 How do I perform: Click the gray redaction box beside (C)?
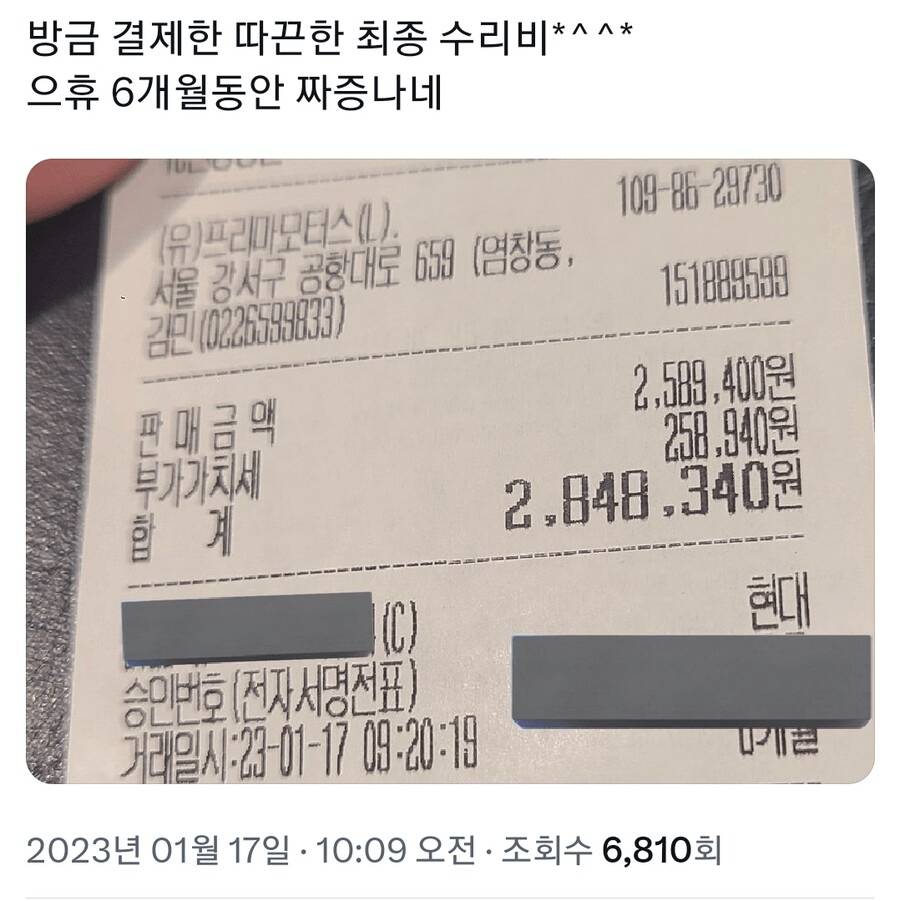[247, 627]
